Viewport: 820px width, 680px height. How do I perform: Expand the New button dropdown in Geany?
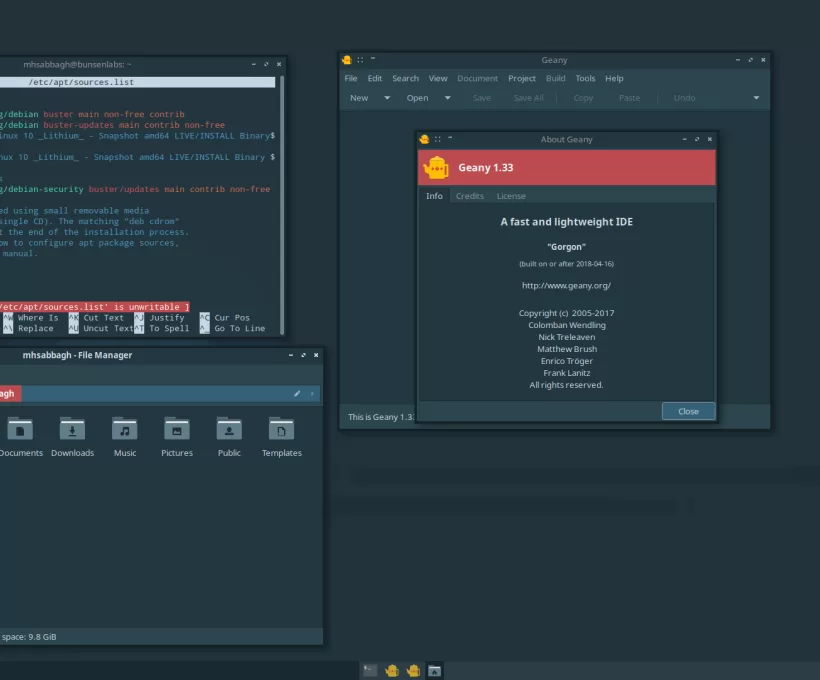[x=386, y=97]
